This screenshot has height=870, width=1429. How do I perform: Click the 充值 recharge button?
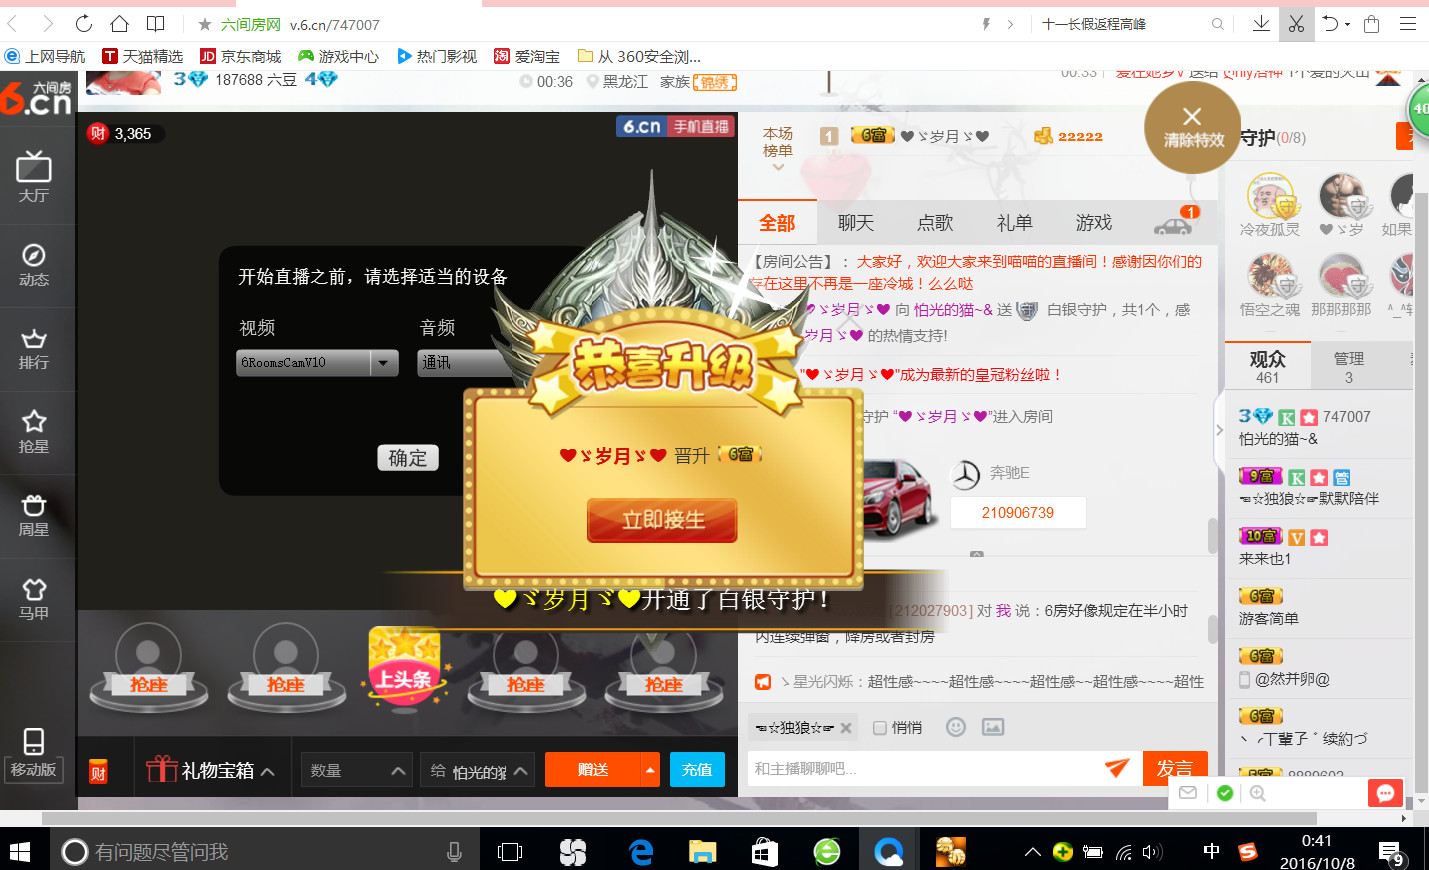tap(697, 770)
